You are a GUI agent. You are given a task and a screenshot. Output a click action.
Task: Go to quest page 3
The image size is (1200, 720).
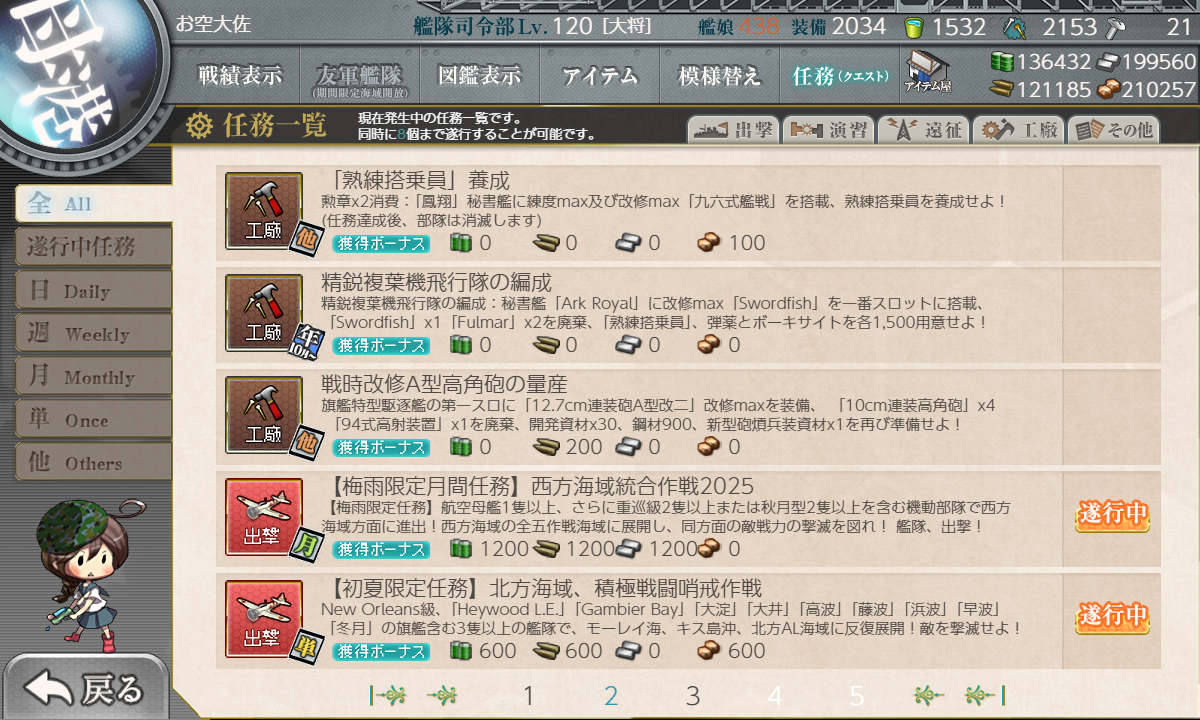point(693,696)
